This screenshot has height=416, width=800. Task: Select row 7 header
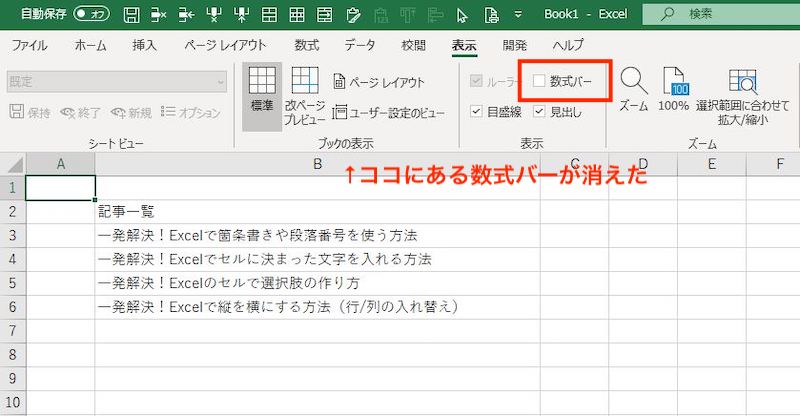tap(13, 331)
